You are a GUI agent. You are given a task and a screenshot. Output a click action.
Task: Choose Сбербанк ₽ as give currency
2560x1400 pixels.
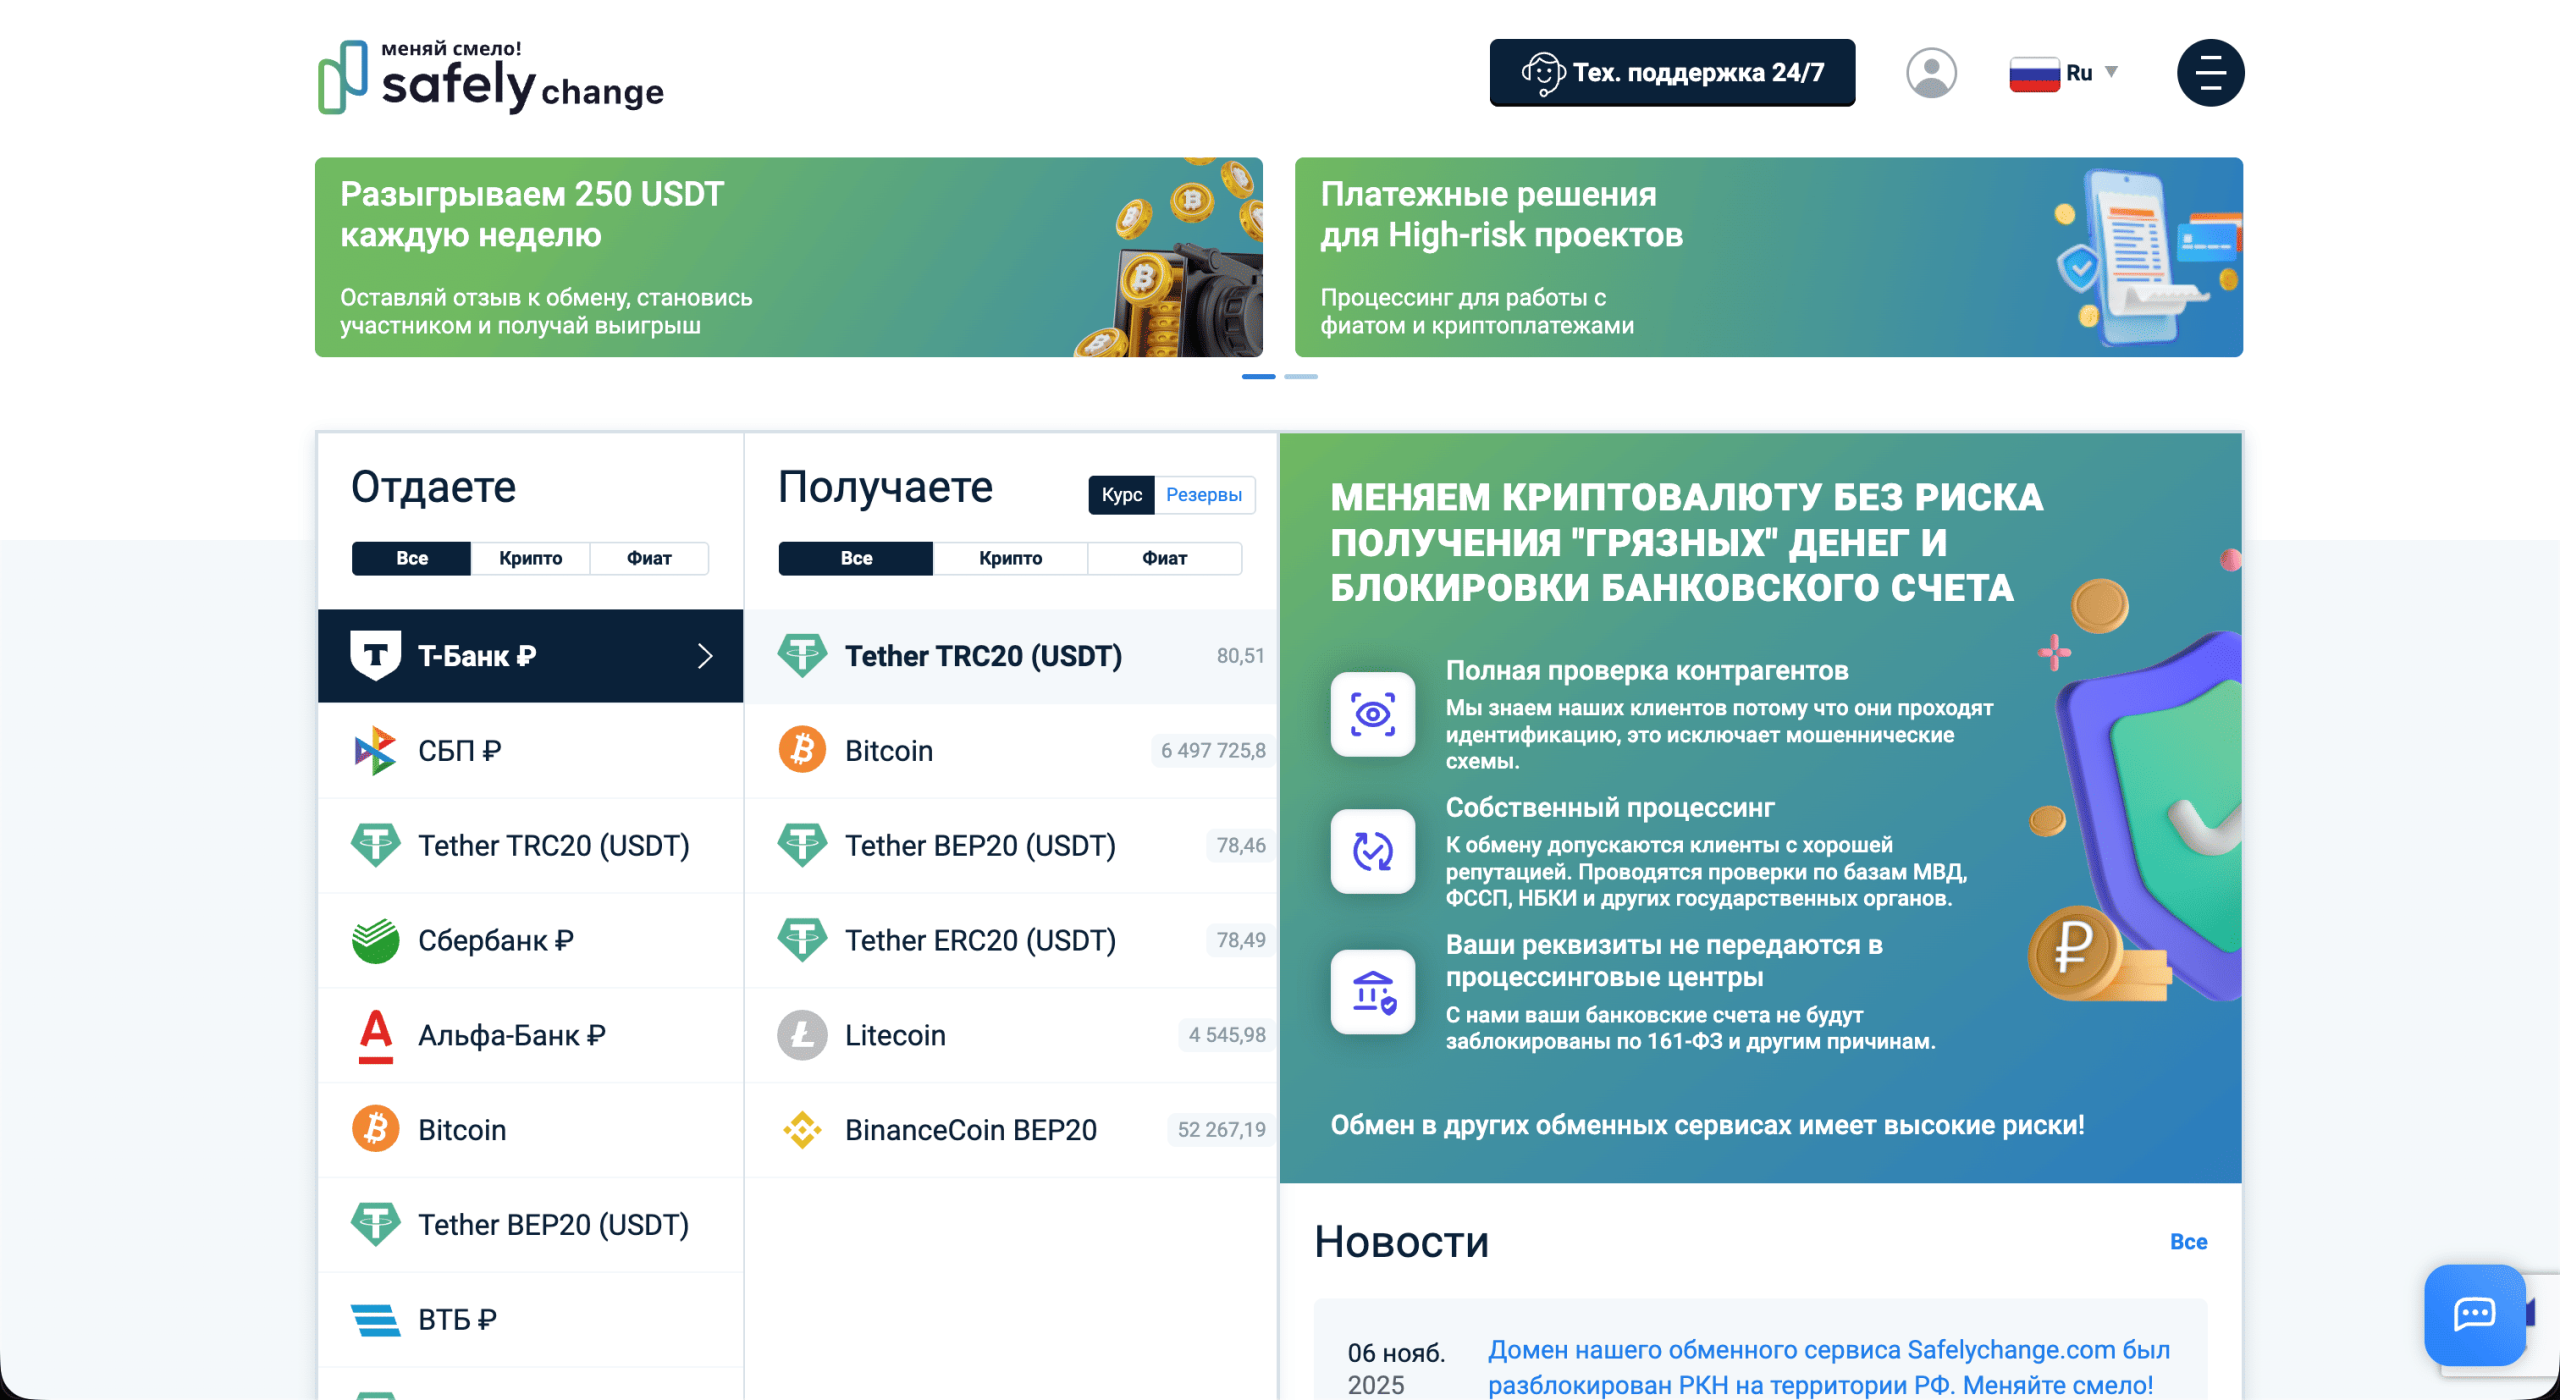point(530,940)
